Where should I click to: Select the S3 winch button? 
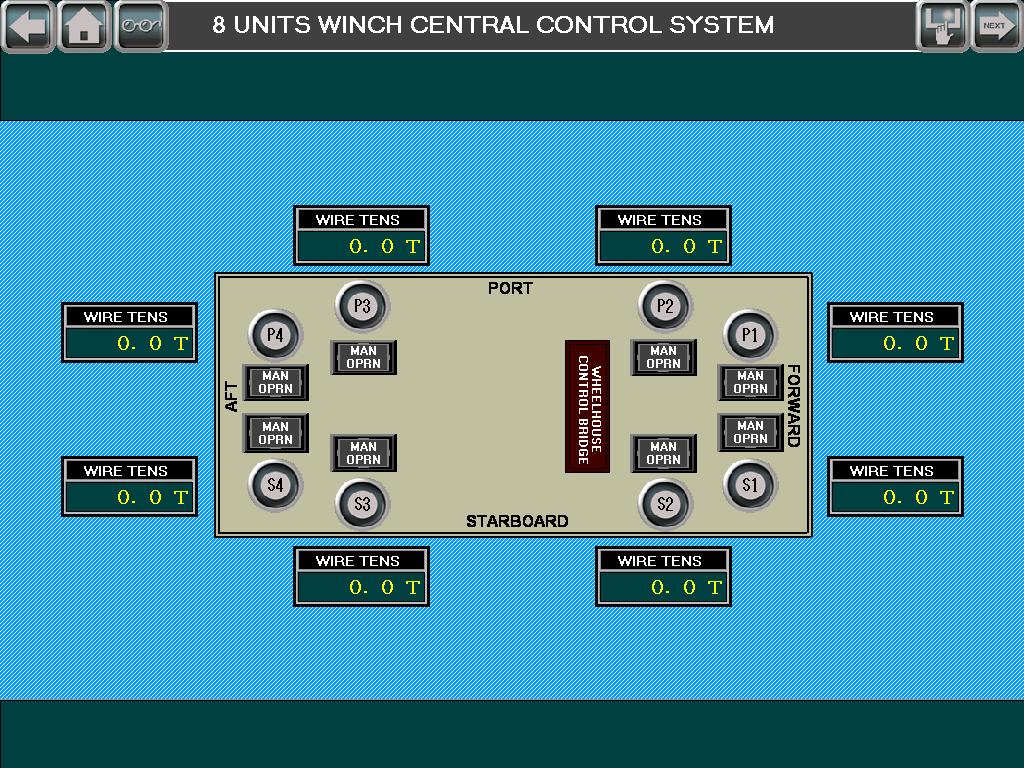[x=362, y=504]
